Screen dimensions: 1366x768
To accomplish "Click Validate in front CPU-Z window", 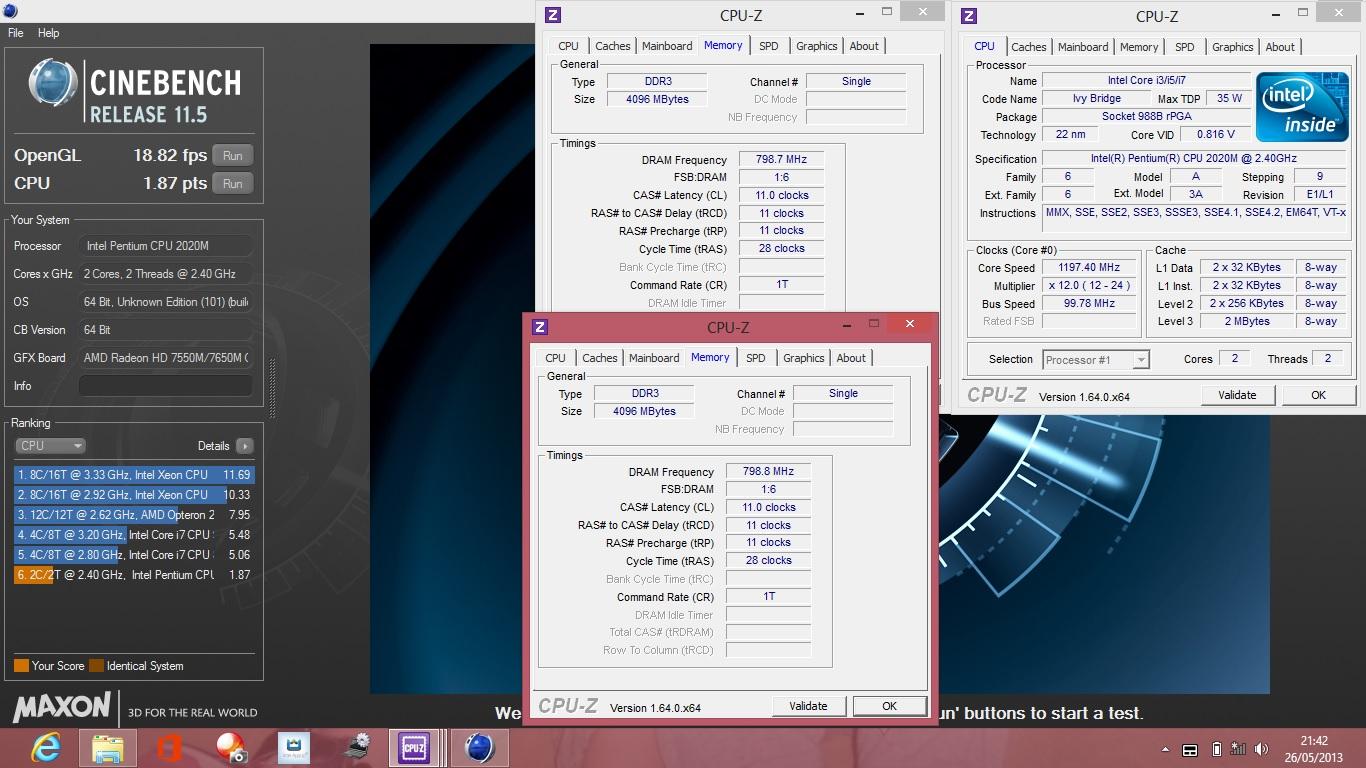I will tap(808, 706).
